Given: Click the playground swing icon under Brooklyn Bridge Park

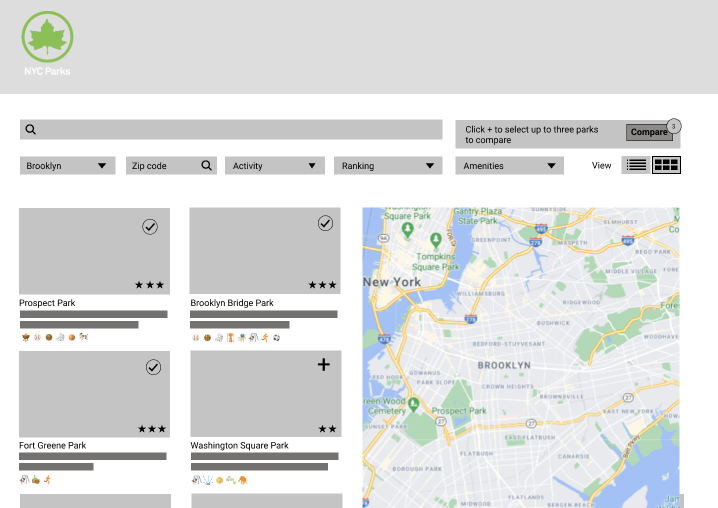Looking at the screenshot, I should tap(253, 338).
